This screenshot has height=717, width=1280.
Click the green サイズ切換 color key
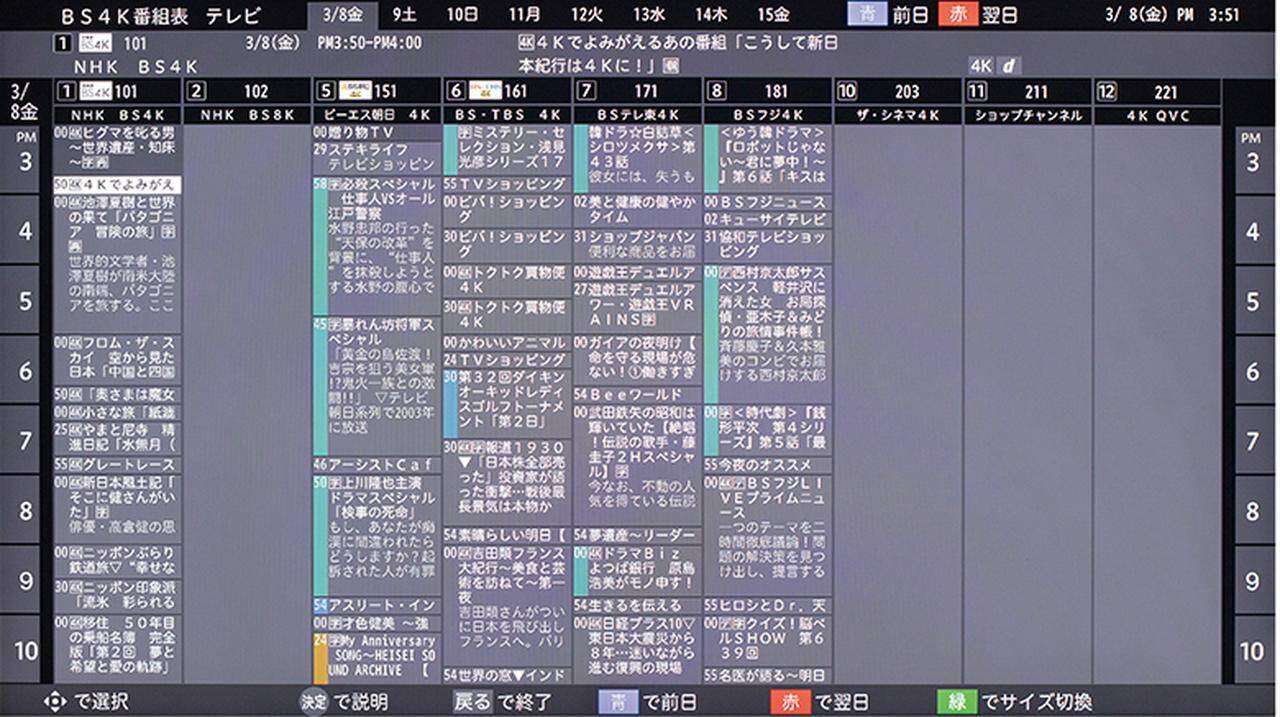956,702
